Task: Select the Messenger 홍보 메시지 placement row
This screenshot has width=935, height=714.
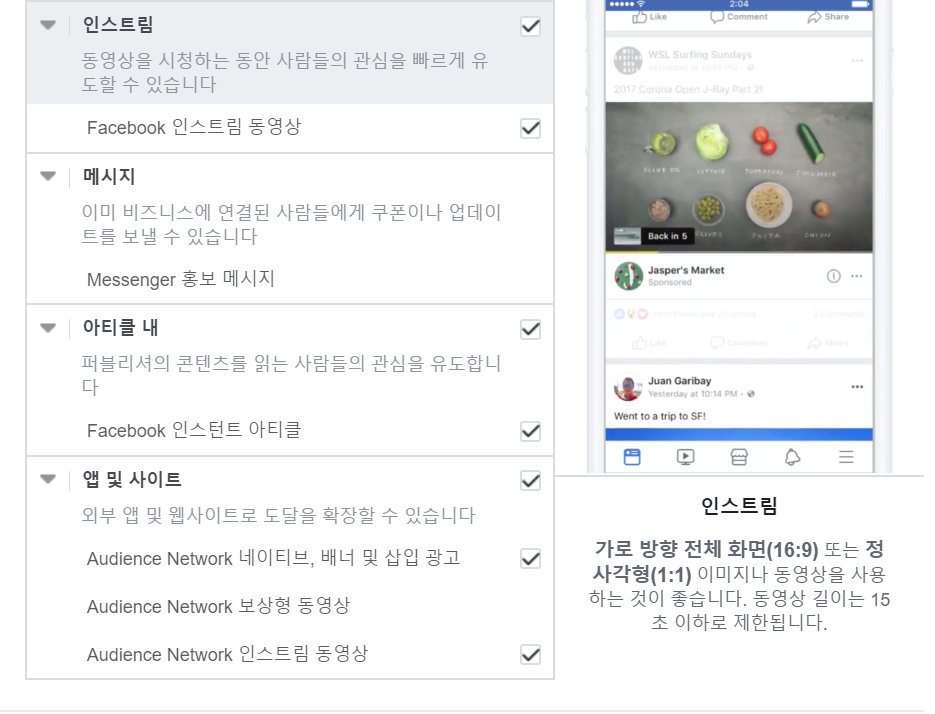Action: point(290,279)
